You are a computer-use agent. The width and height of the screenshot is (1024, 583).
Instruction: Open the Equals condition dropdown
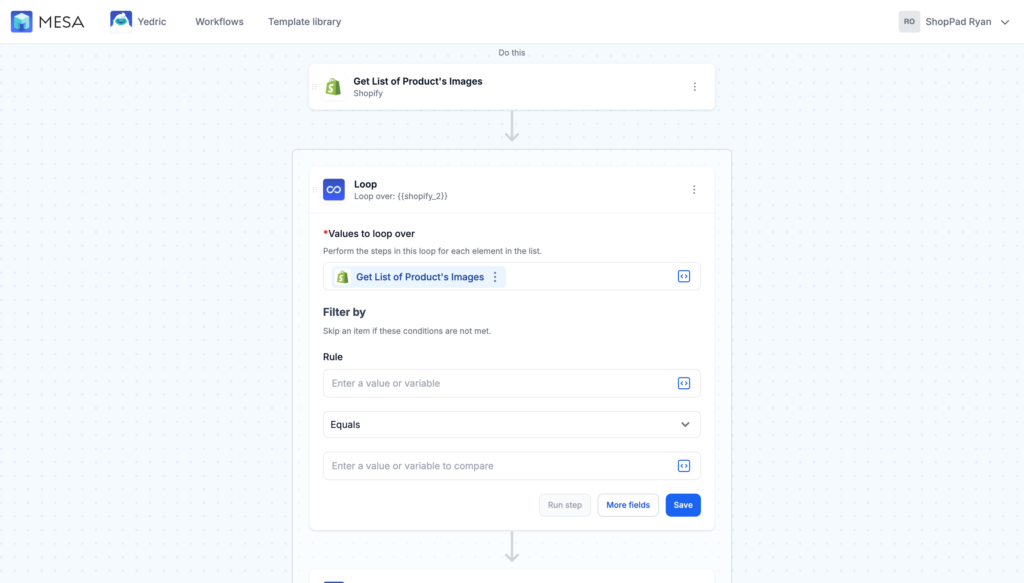pyautogui.click(x=511, y=424)
